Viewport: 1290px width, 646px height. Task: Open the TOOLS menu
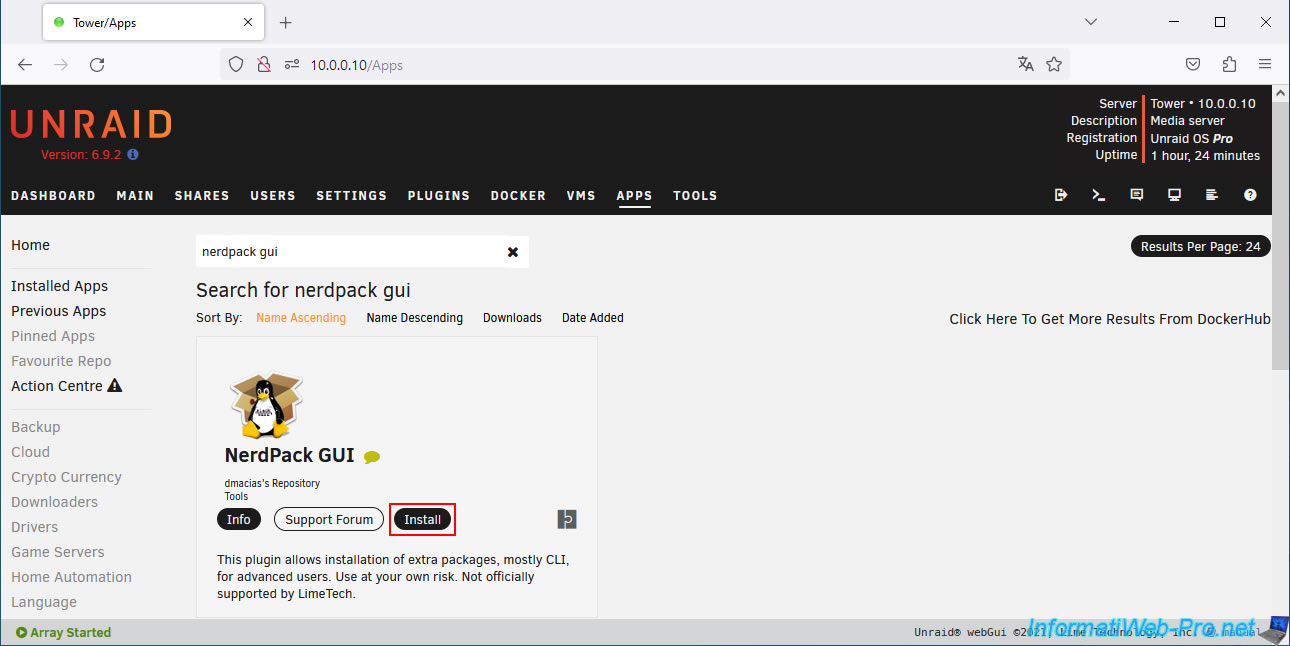coord(695,196)
